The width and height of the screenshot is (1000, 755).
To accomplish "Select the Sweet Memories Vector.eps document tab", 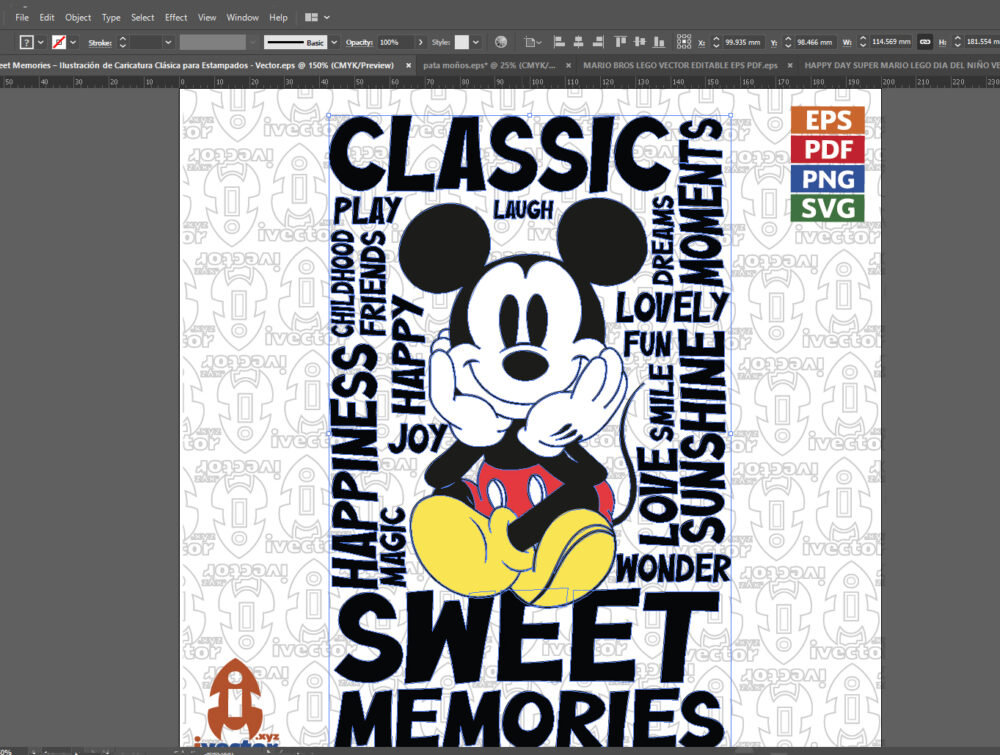I will (x=197, y=65).
